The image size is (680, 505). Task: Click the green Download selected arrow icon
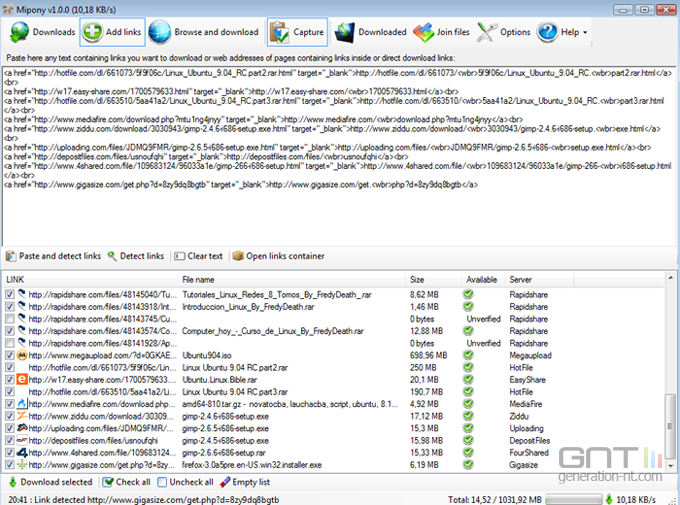click(13, 482)
